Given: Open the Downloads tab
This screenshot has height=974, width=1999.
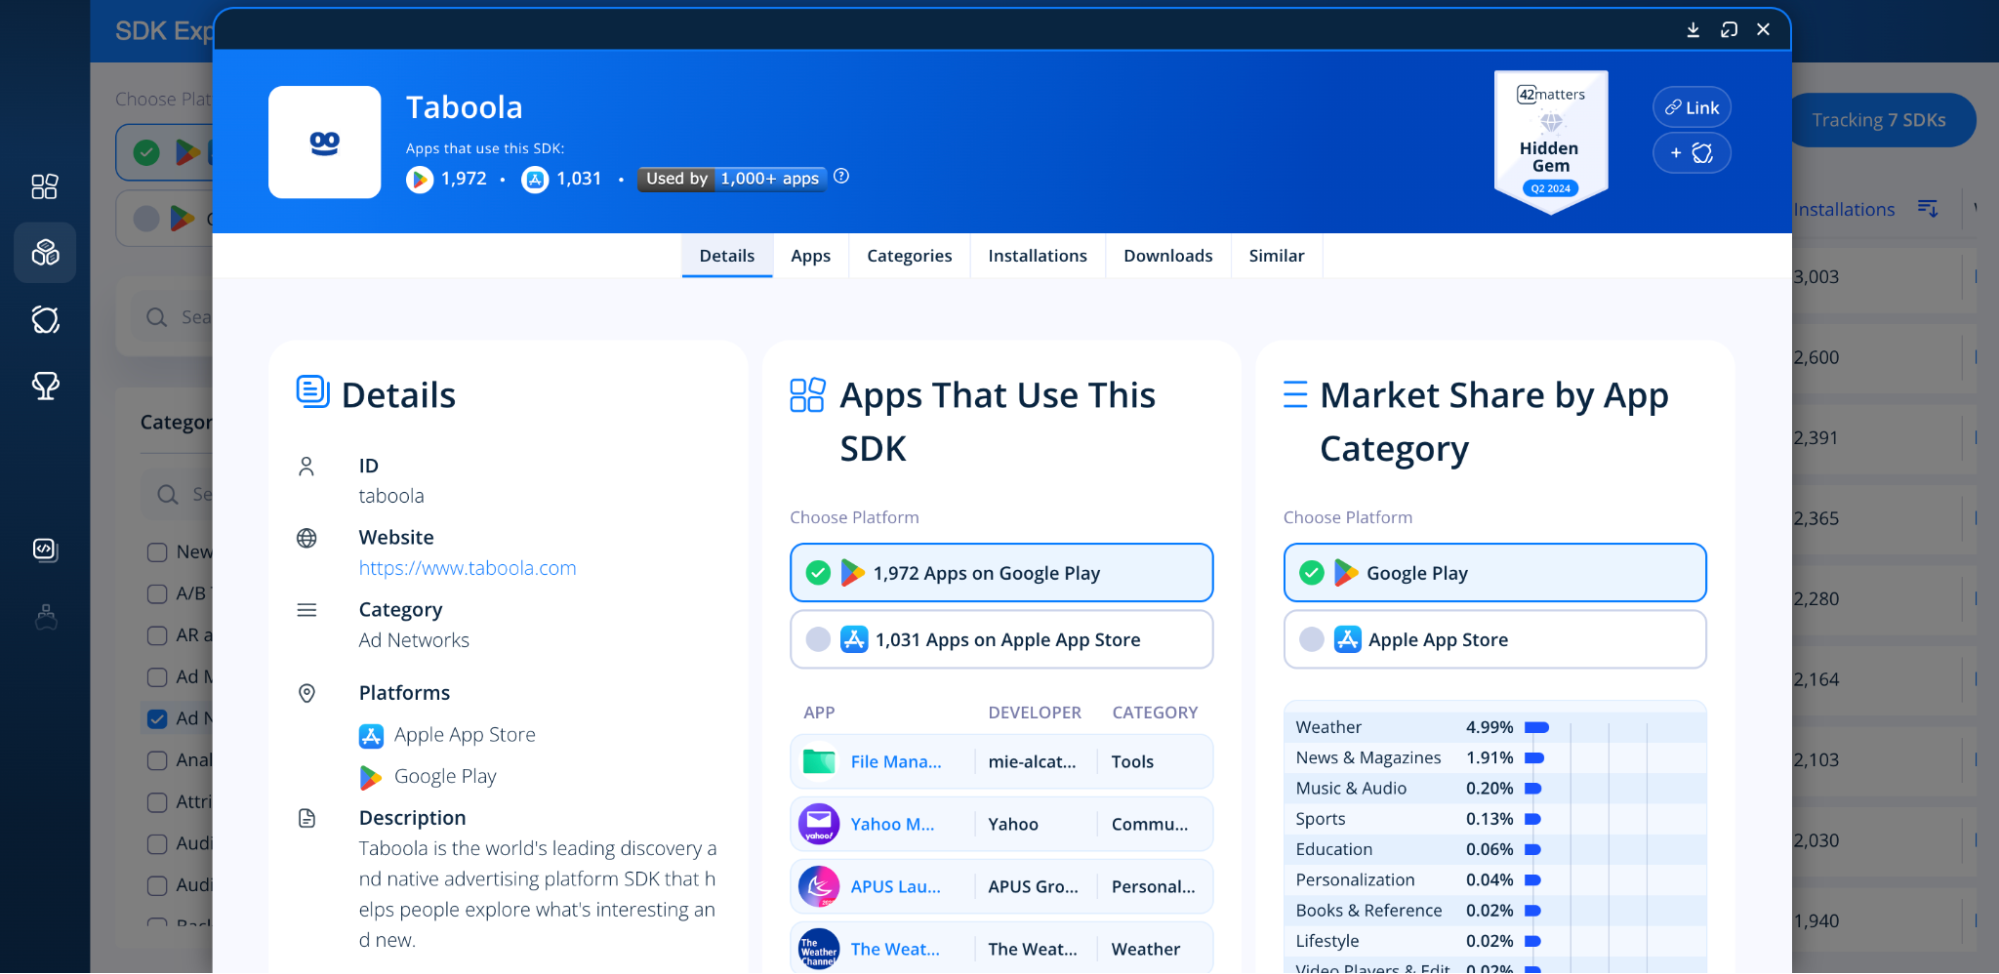Looking at the screenshot, I should pos(1168,256).
